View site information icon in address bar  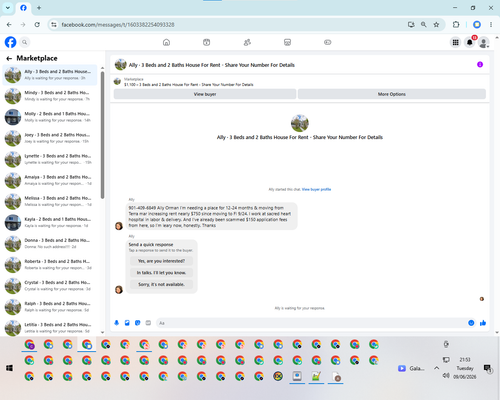click(54, 25)
